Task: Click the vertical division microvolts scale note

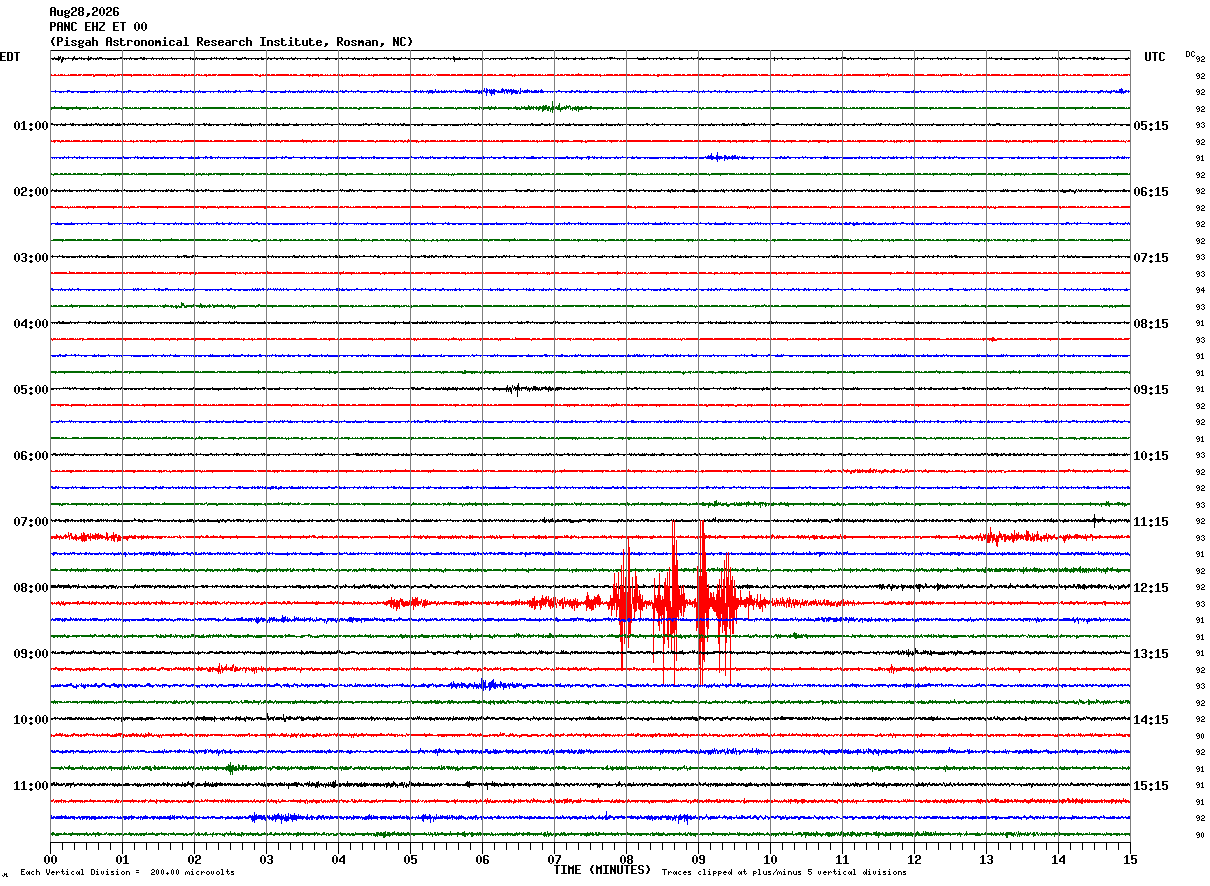Action: click(127, 872)
